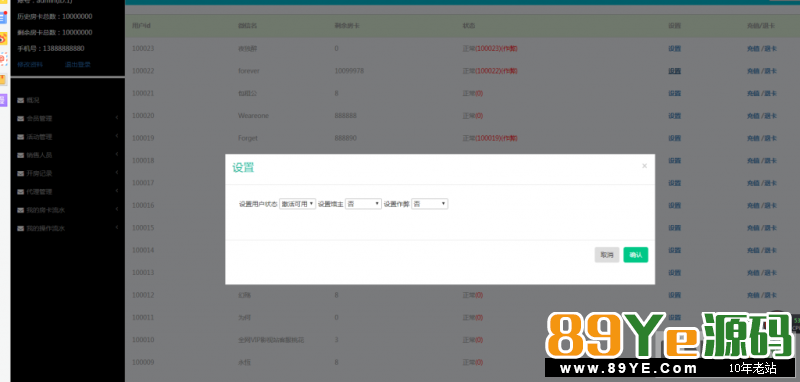
Task: Click status 正常(100019)(作弊) cell
Action: pos(490,139)
